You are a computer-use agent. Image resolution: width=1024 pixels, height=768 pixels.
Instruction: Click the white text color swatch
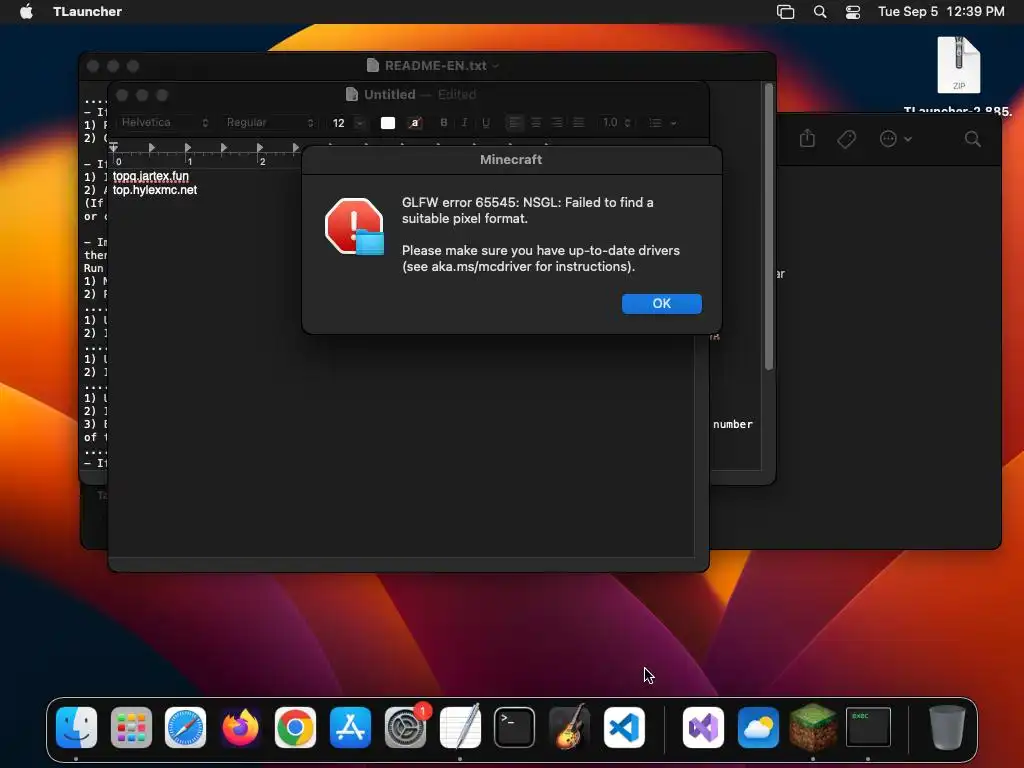pyautogui.click(x=388, y=123)
